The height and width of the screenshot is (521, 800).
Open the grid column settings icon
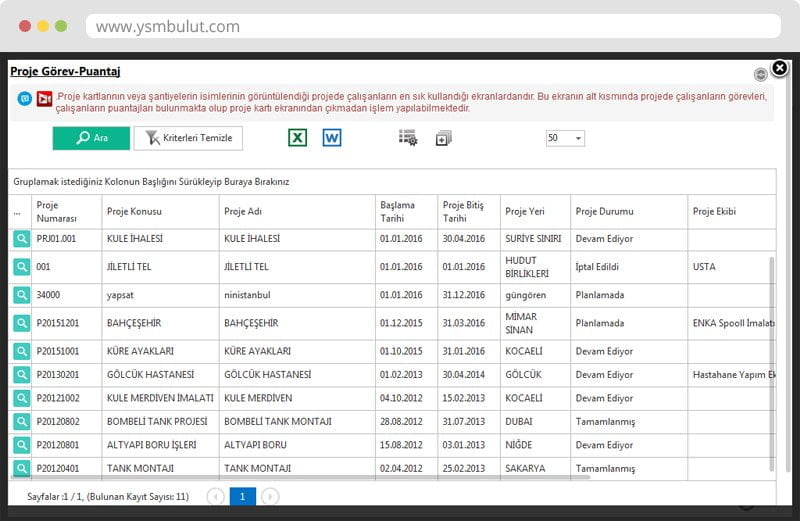pyautogui.click(x=408, y=138)
